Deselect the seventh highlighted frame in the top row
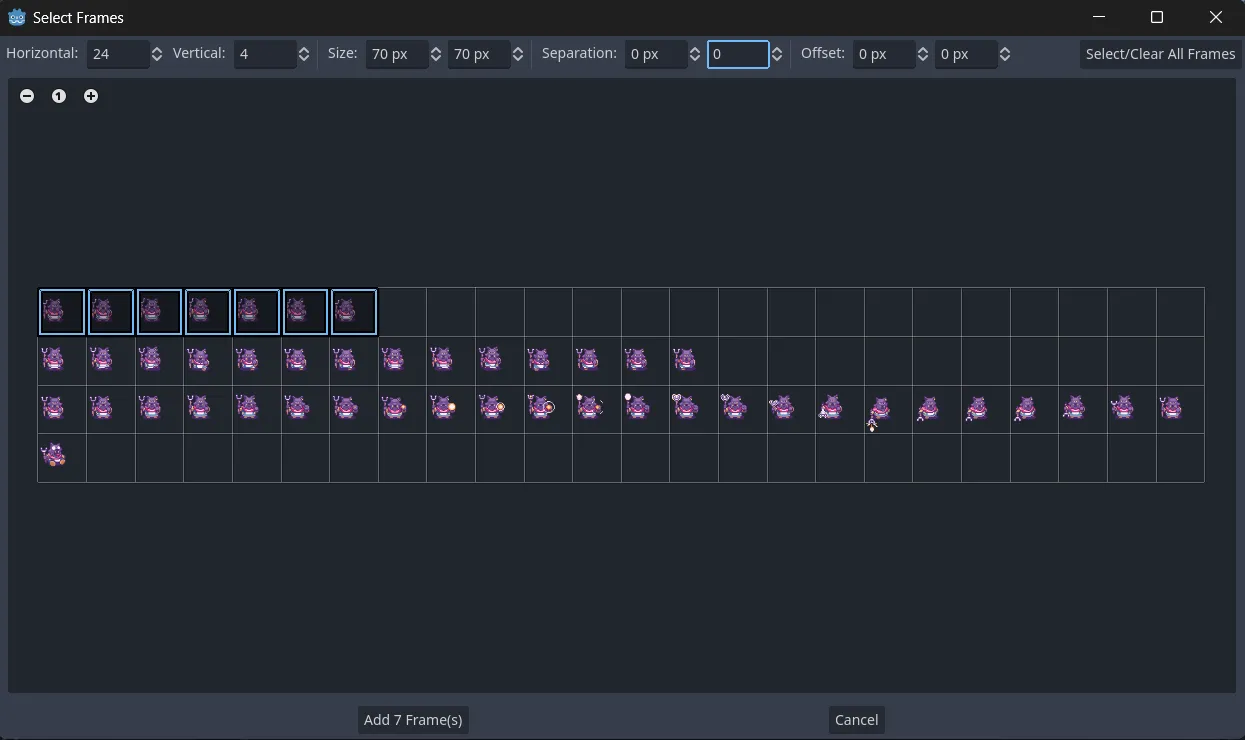The height and width of the screenshot is (740, 1245). click(354, 312)
